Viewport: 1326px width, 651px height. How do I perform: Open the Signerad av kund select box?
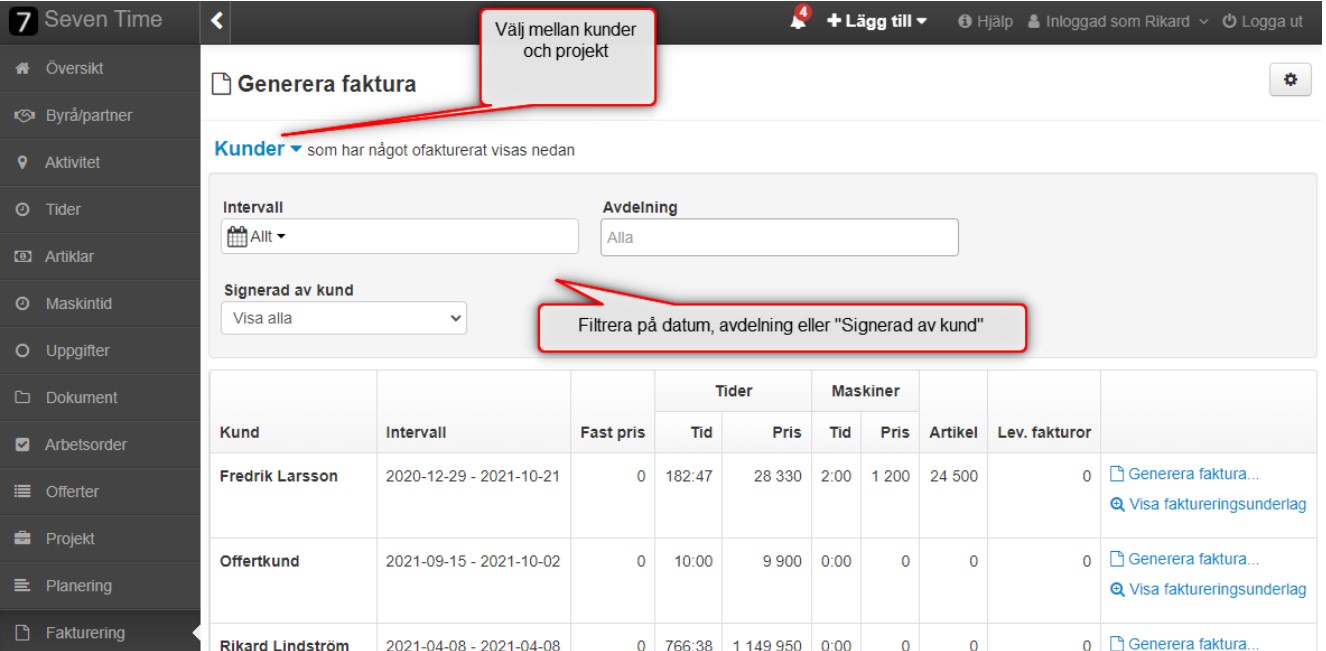tap(343, 318)
